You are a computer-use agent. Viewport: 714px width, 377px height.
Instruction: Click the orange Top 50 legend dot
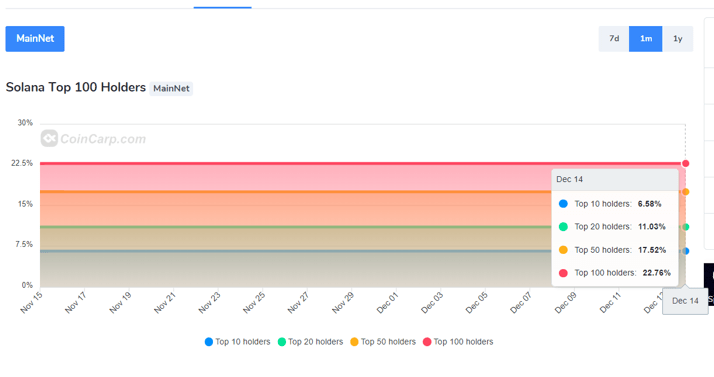[354, 342]
